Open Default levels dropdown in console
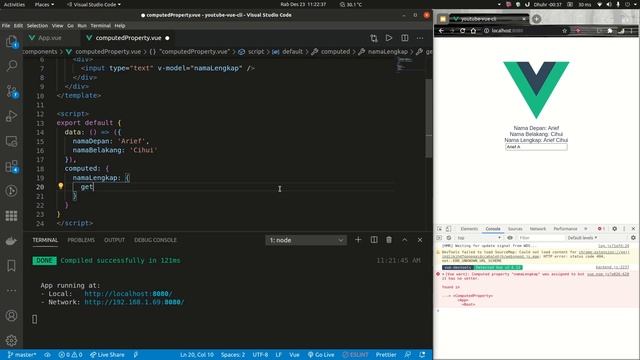The height and width of the screenshot is (360, 640). click(x=582, y=238)
